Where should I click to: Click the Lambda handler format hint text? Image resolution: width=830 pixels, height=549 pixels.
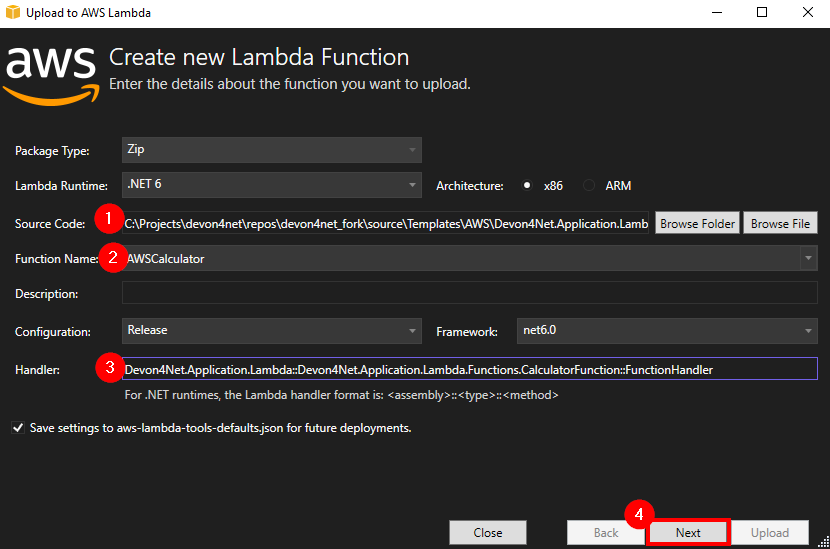click(x=341, y=395)
